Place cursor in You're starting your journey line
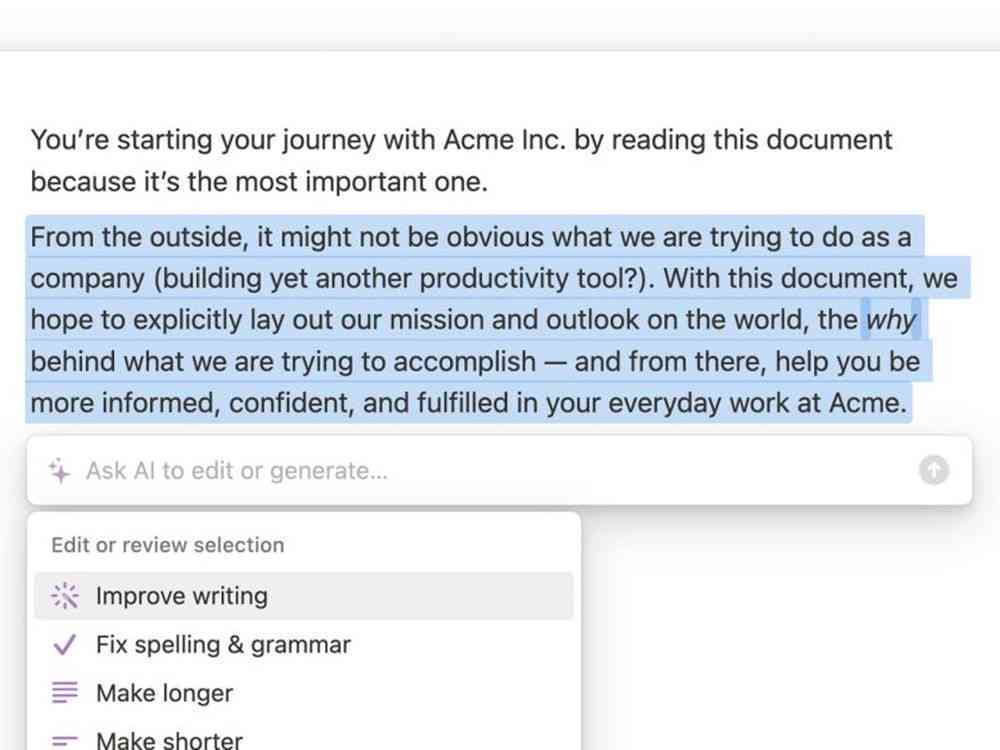This screenshot has width=1000, height=750. (461, 140)
